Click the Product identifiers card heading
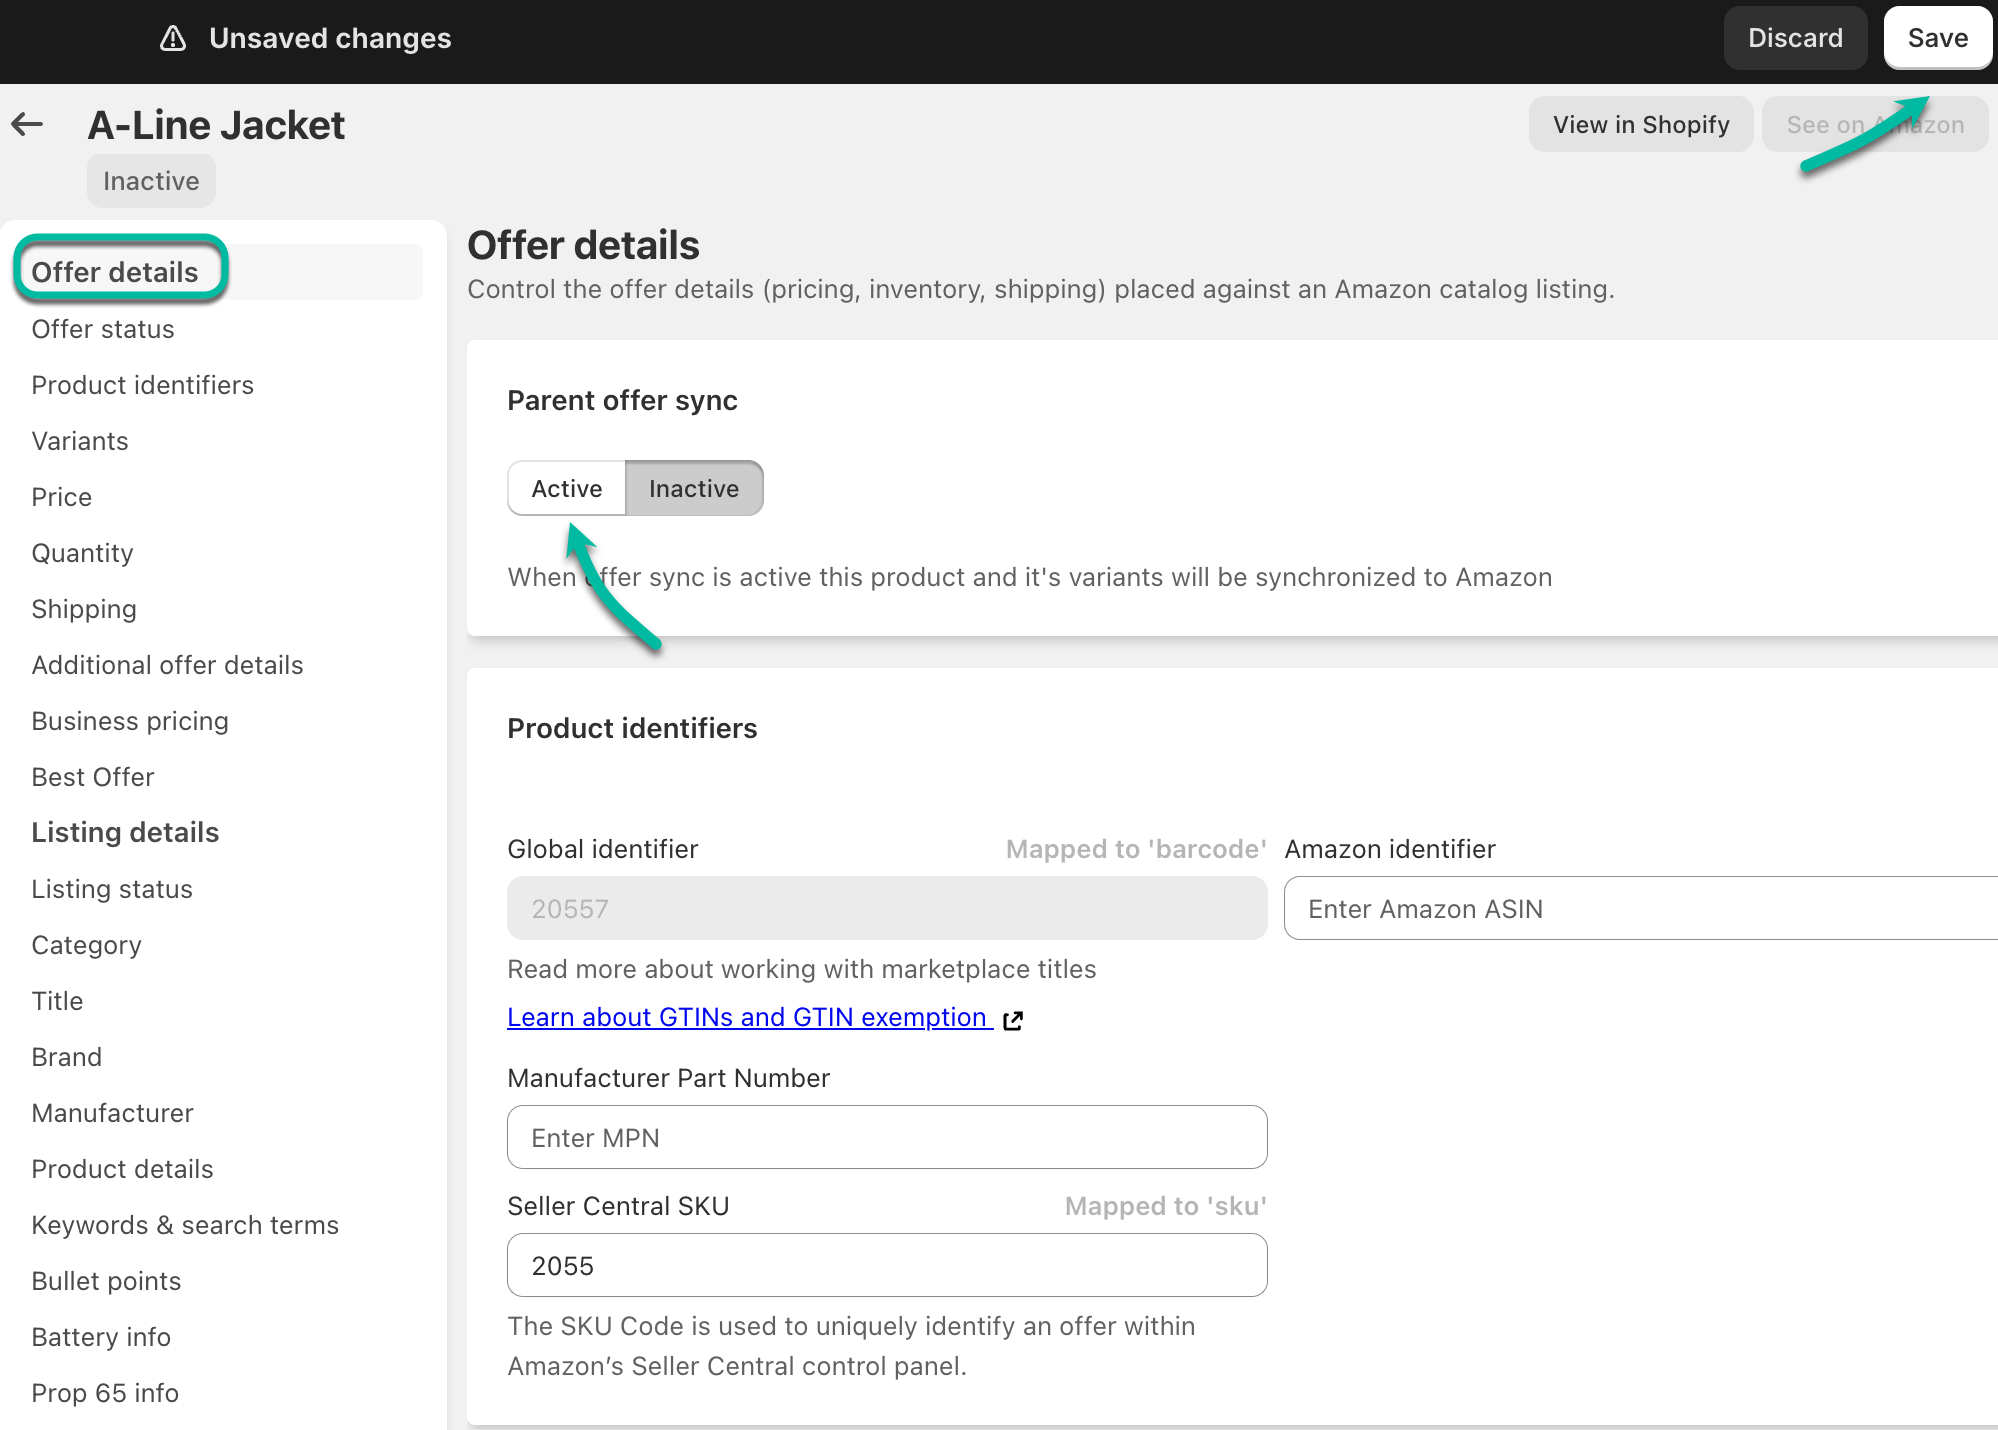Image resolution: width=1998 pixels, height=1430 pixels. 632,728
